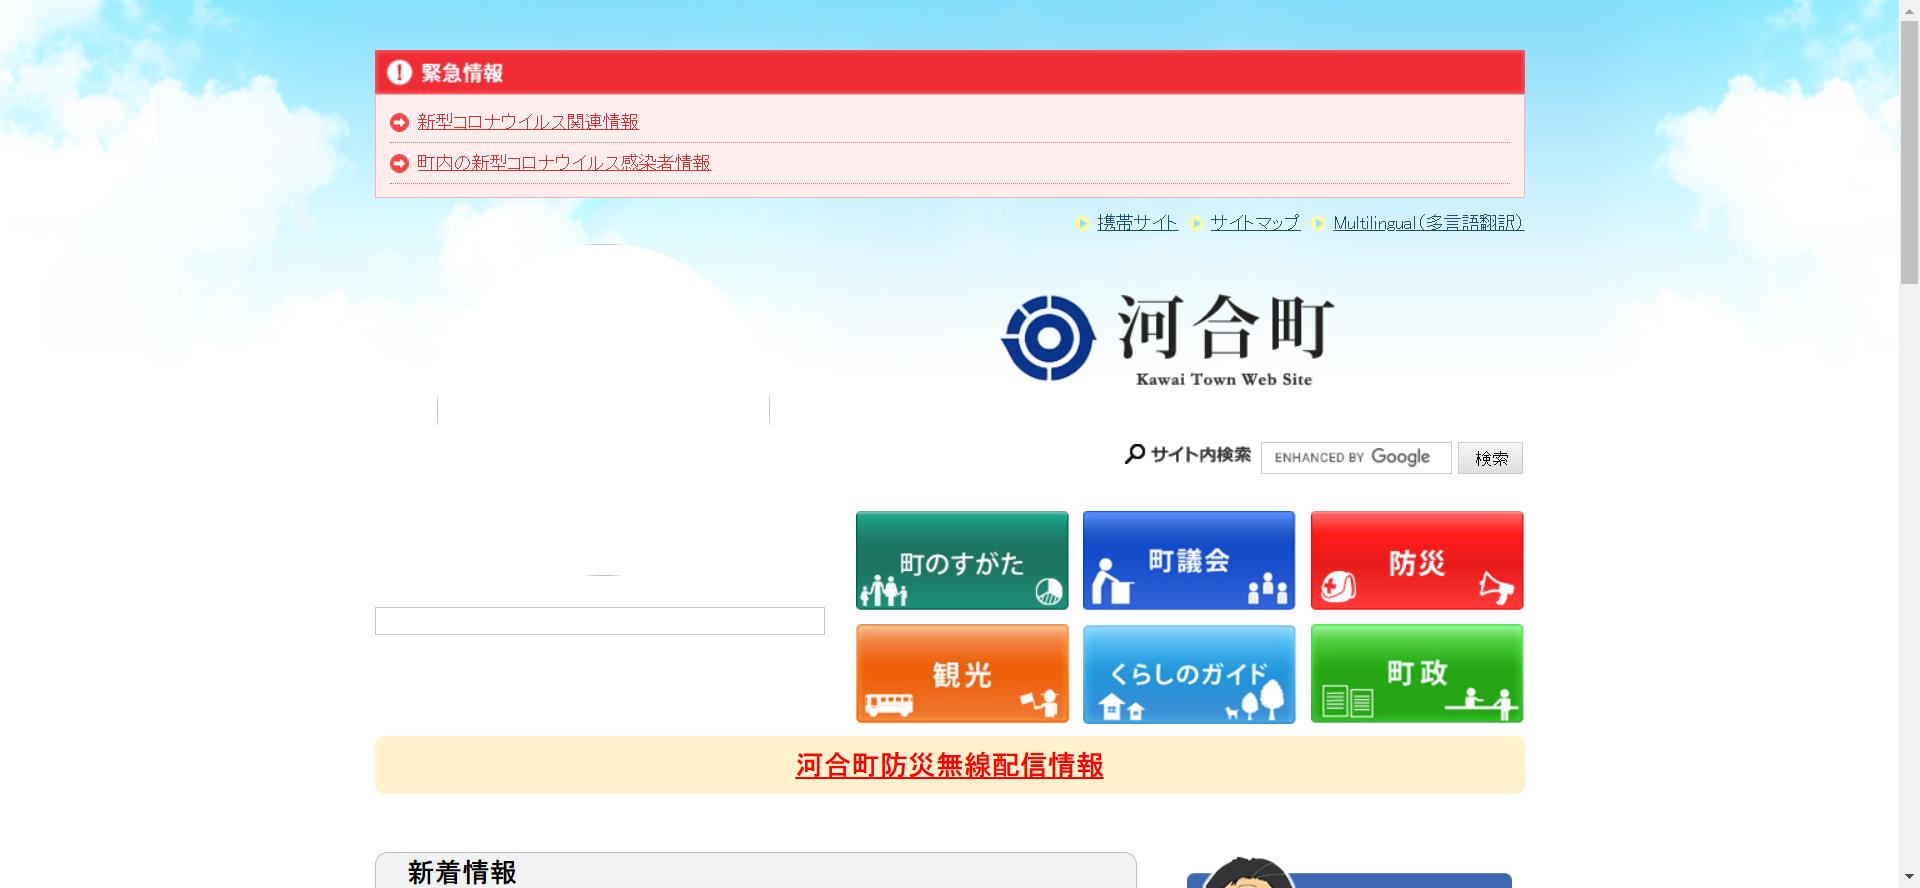Open the 防災 red tile

pyautogui.click(x=1416, y=560)
